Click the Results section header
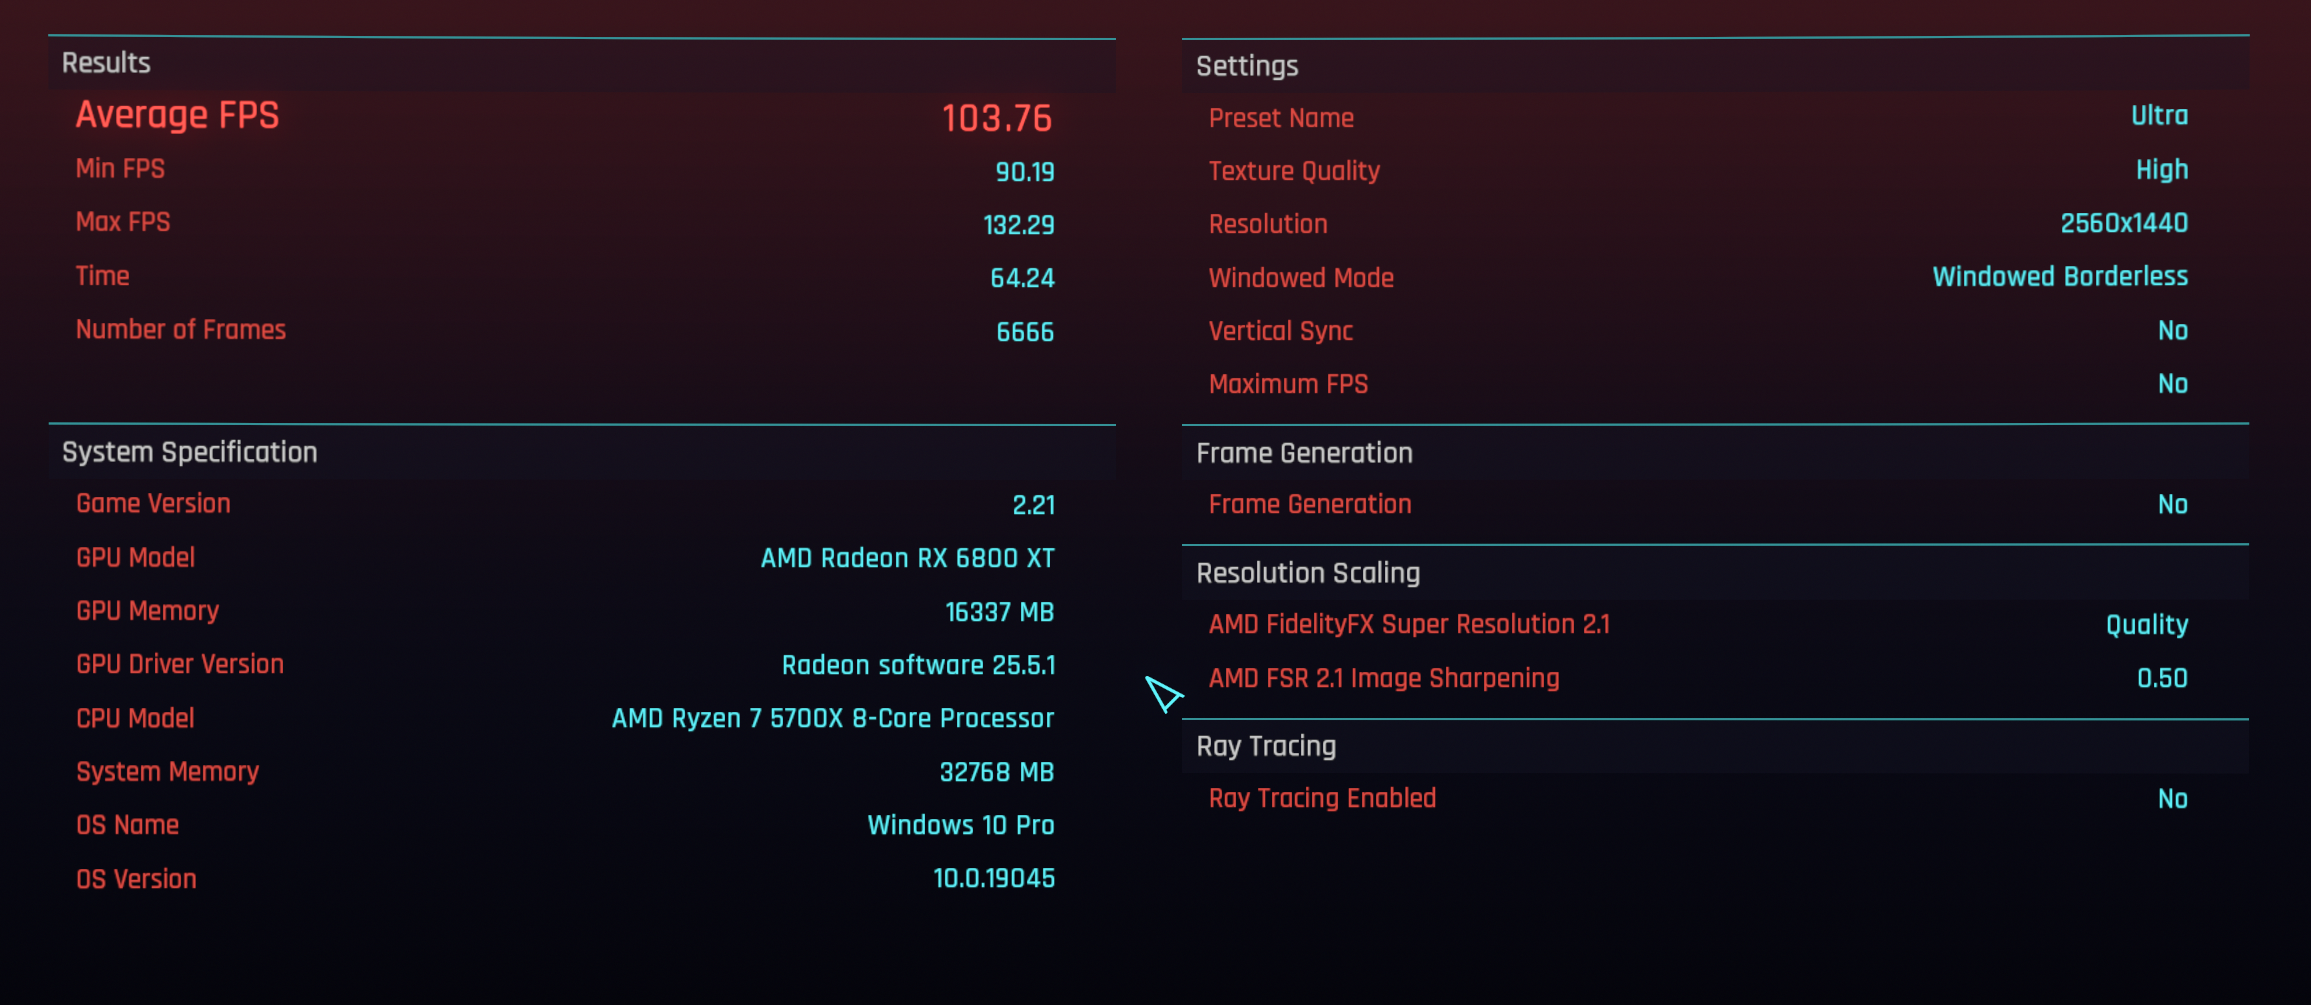This screenshot has width=2311, height=1005. coord(106,63)
